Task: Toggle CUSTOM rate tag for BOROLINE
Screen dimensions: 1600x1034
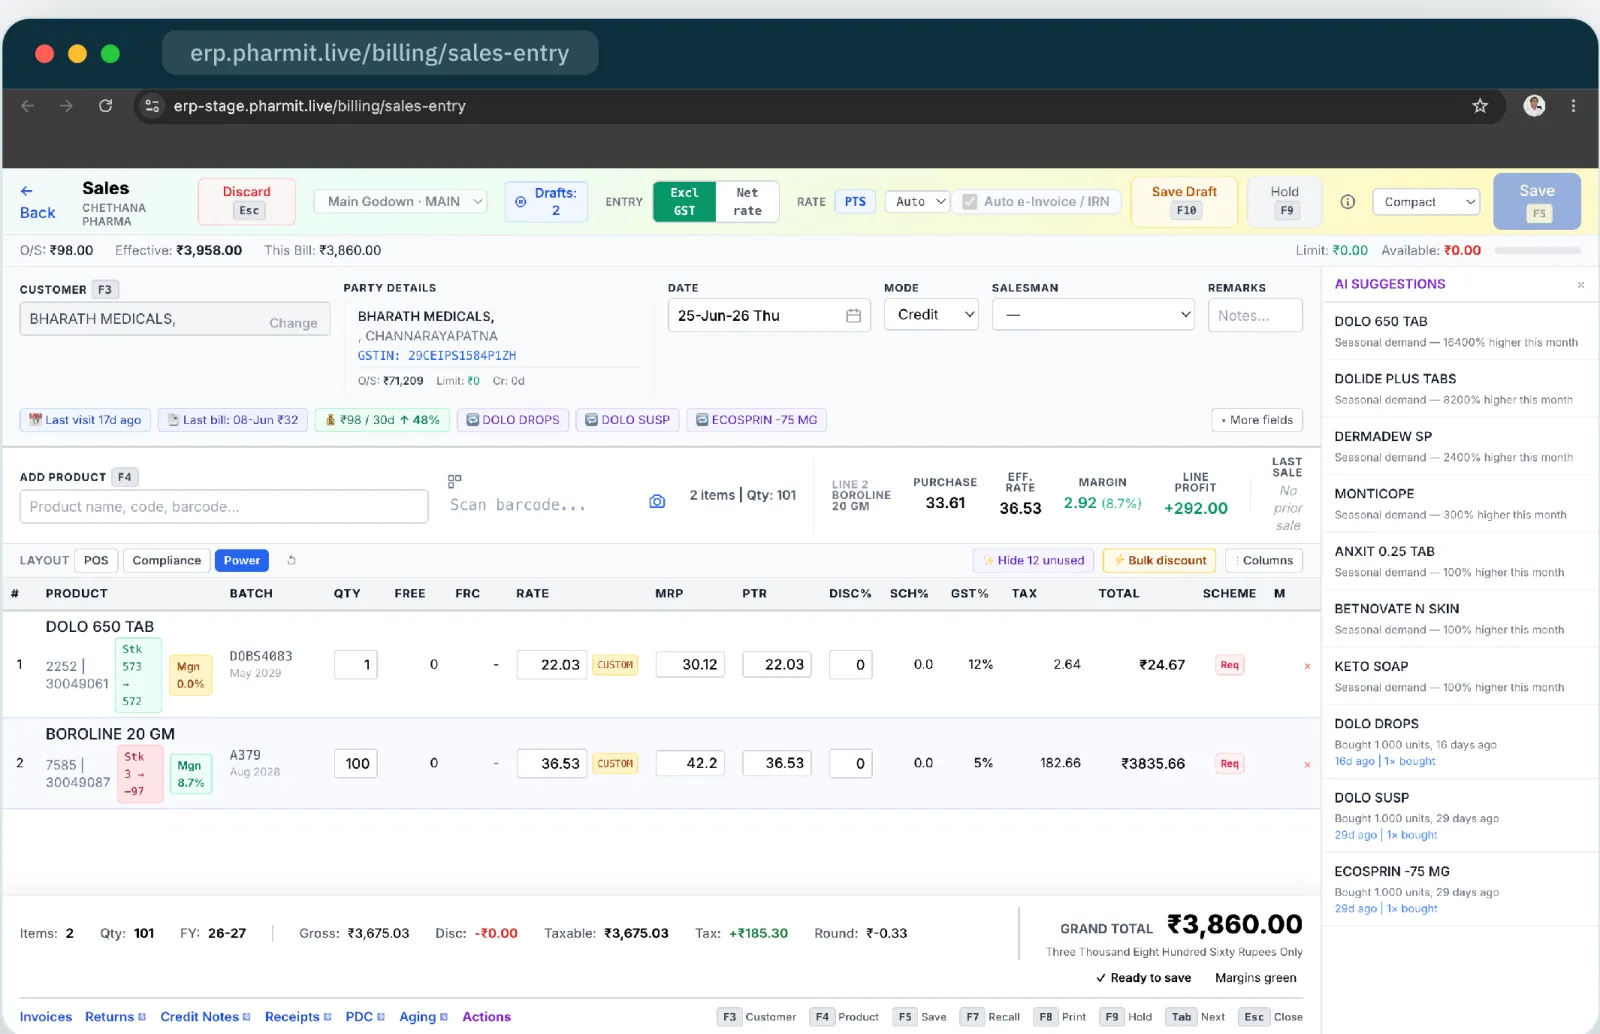Action: [x=615, y=764]
